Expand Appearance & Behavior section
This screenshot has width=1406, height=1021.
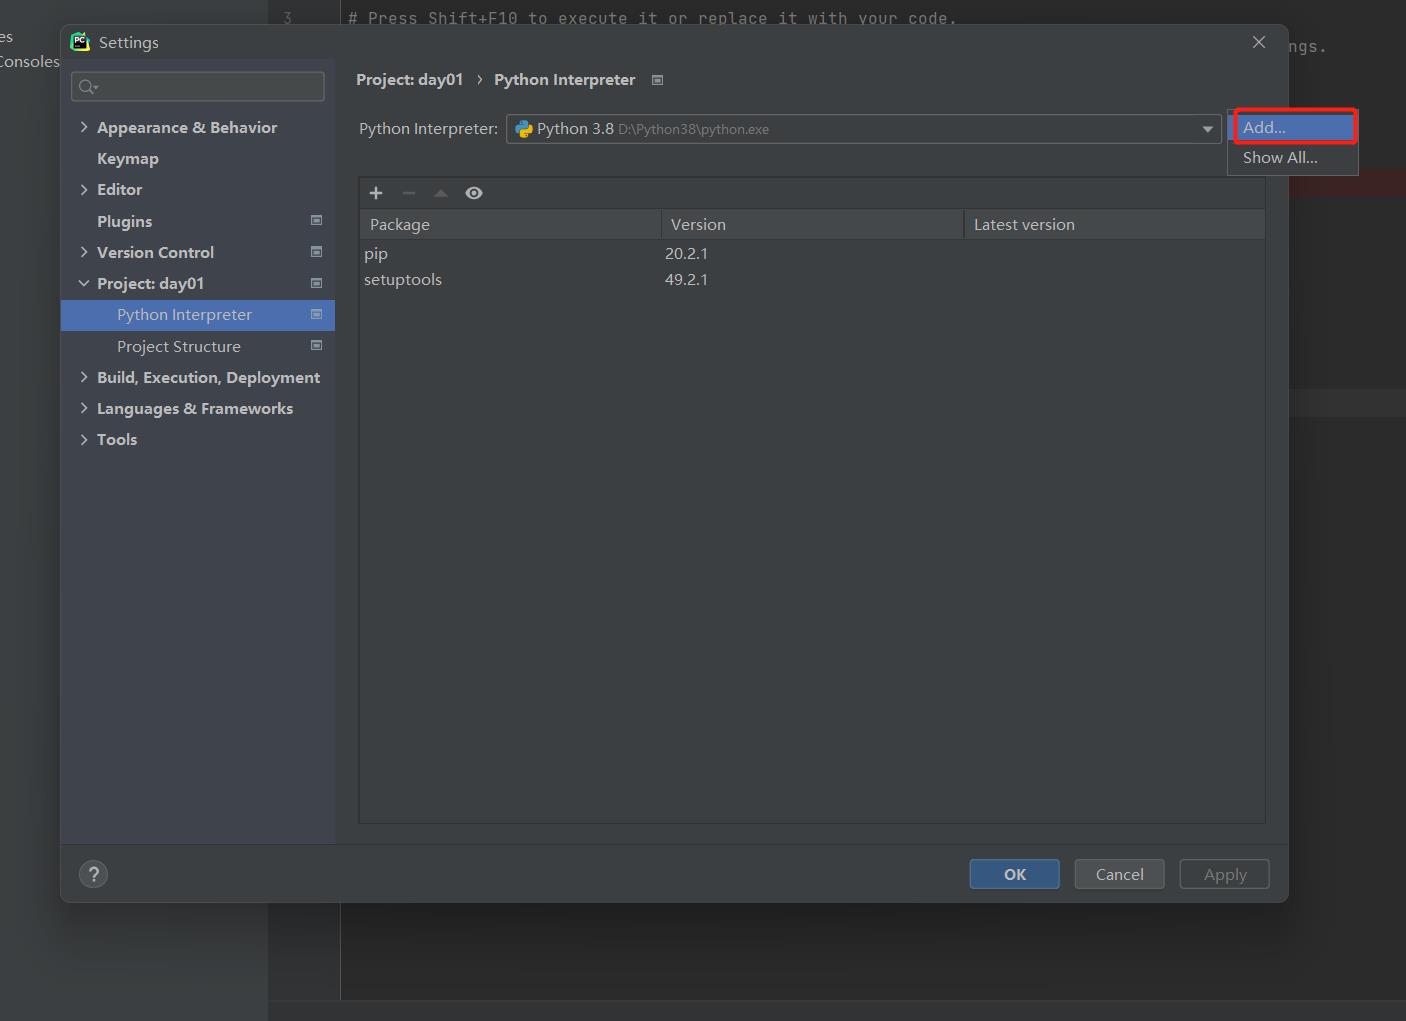[84, 127]
